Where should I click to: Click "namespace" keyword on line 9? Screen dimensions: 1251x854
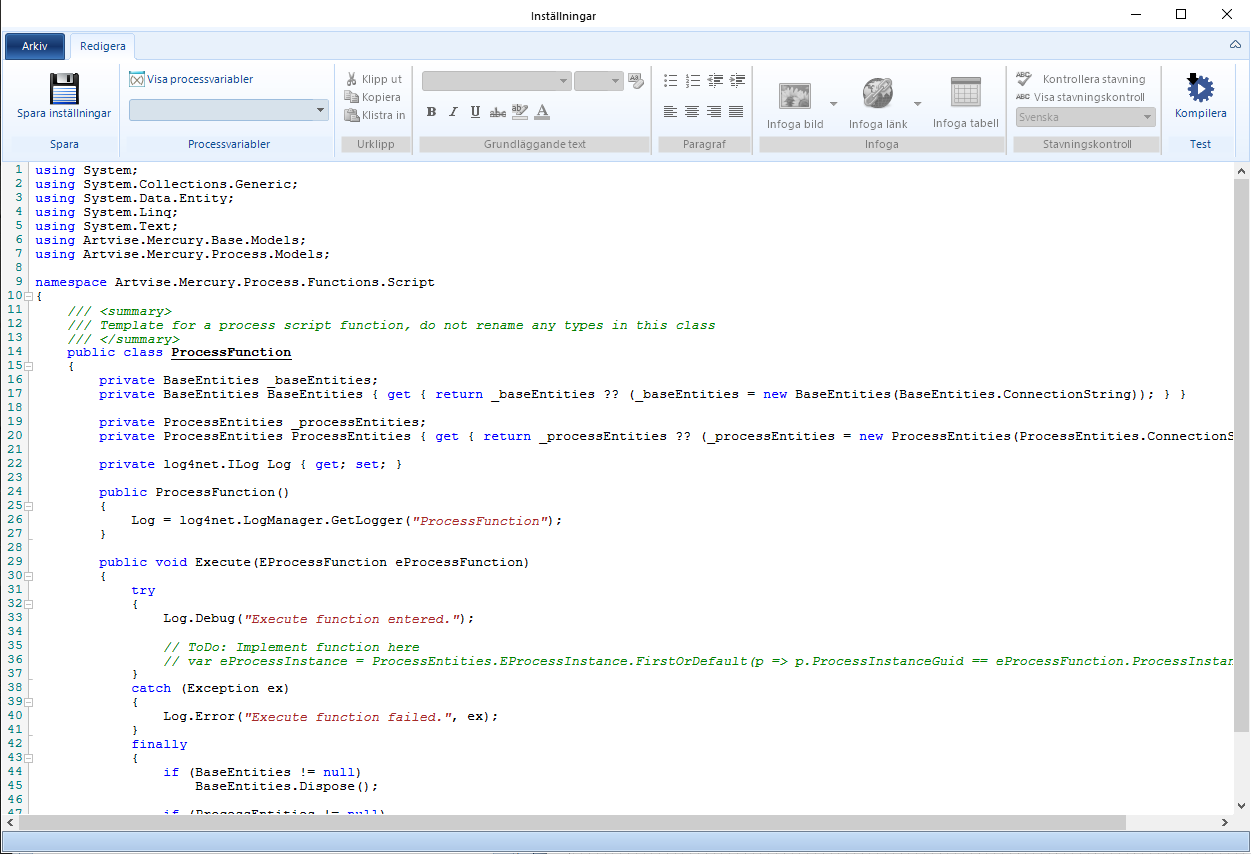tap(71, 282)
